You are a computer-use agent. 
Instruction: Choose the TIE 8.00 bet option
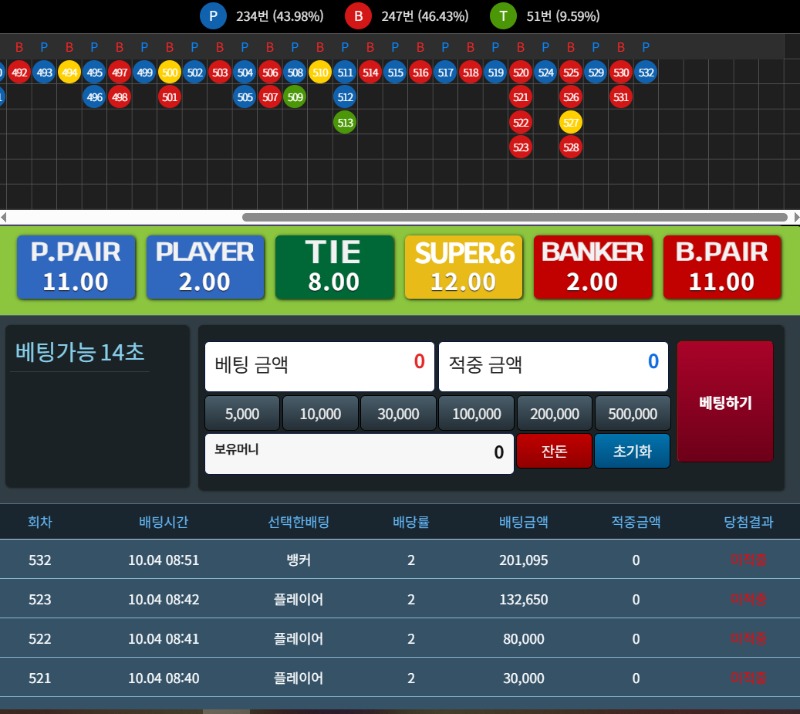334,267
